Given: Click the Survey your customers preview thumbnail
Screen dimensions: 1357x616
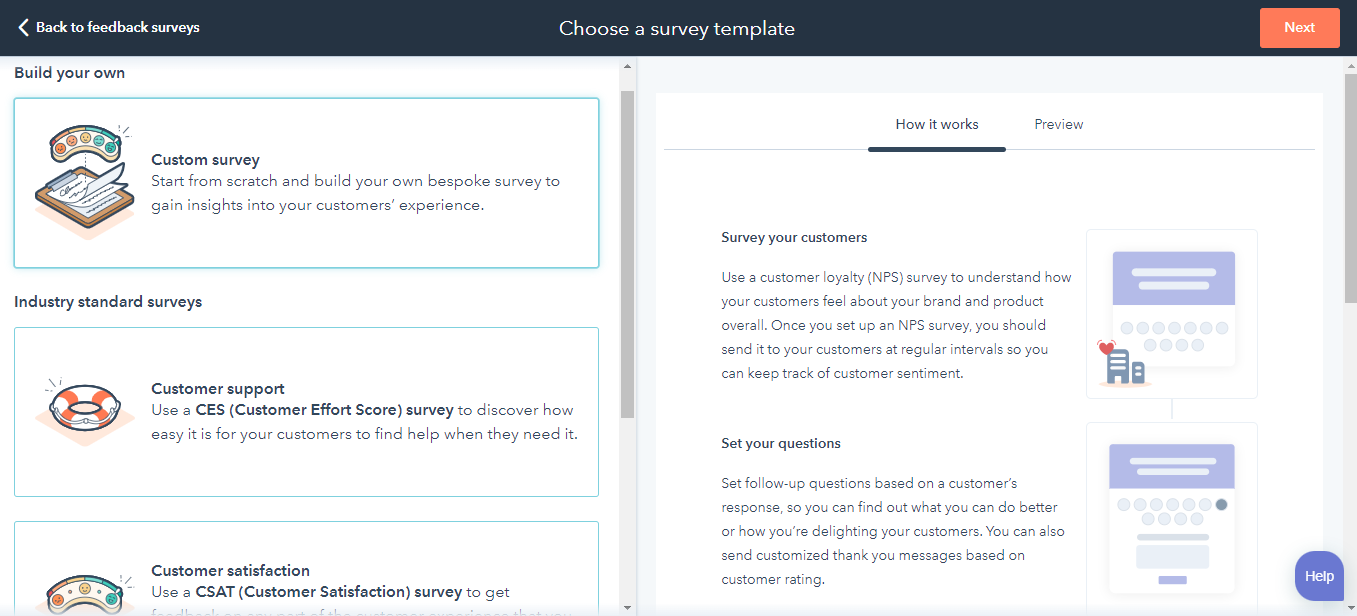Looking at the screenshot, I should 1171,313.
